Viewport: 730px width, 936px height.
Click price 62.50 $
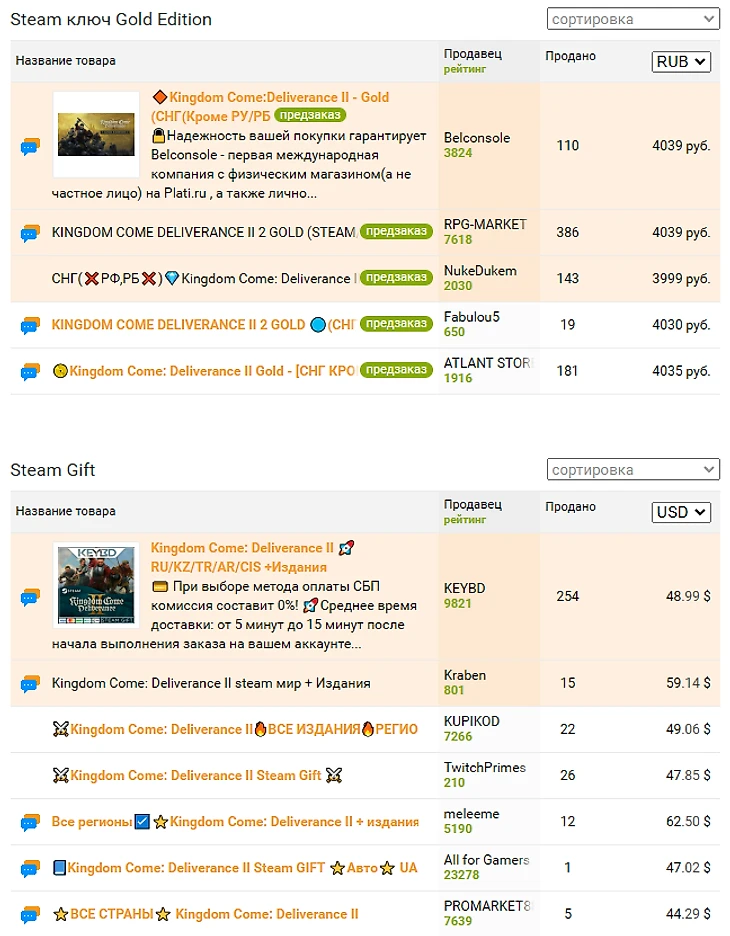[688, 821]
